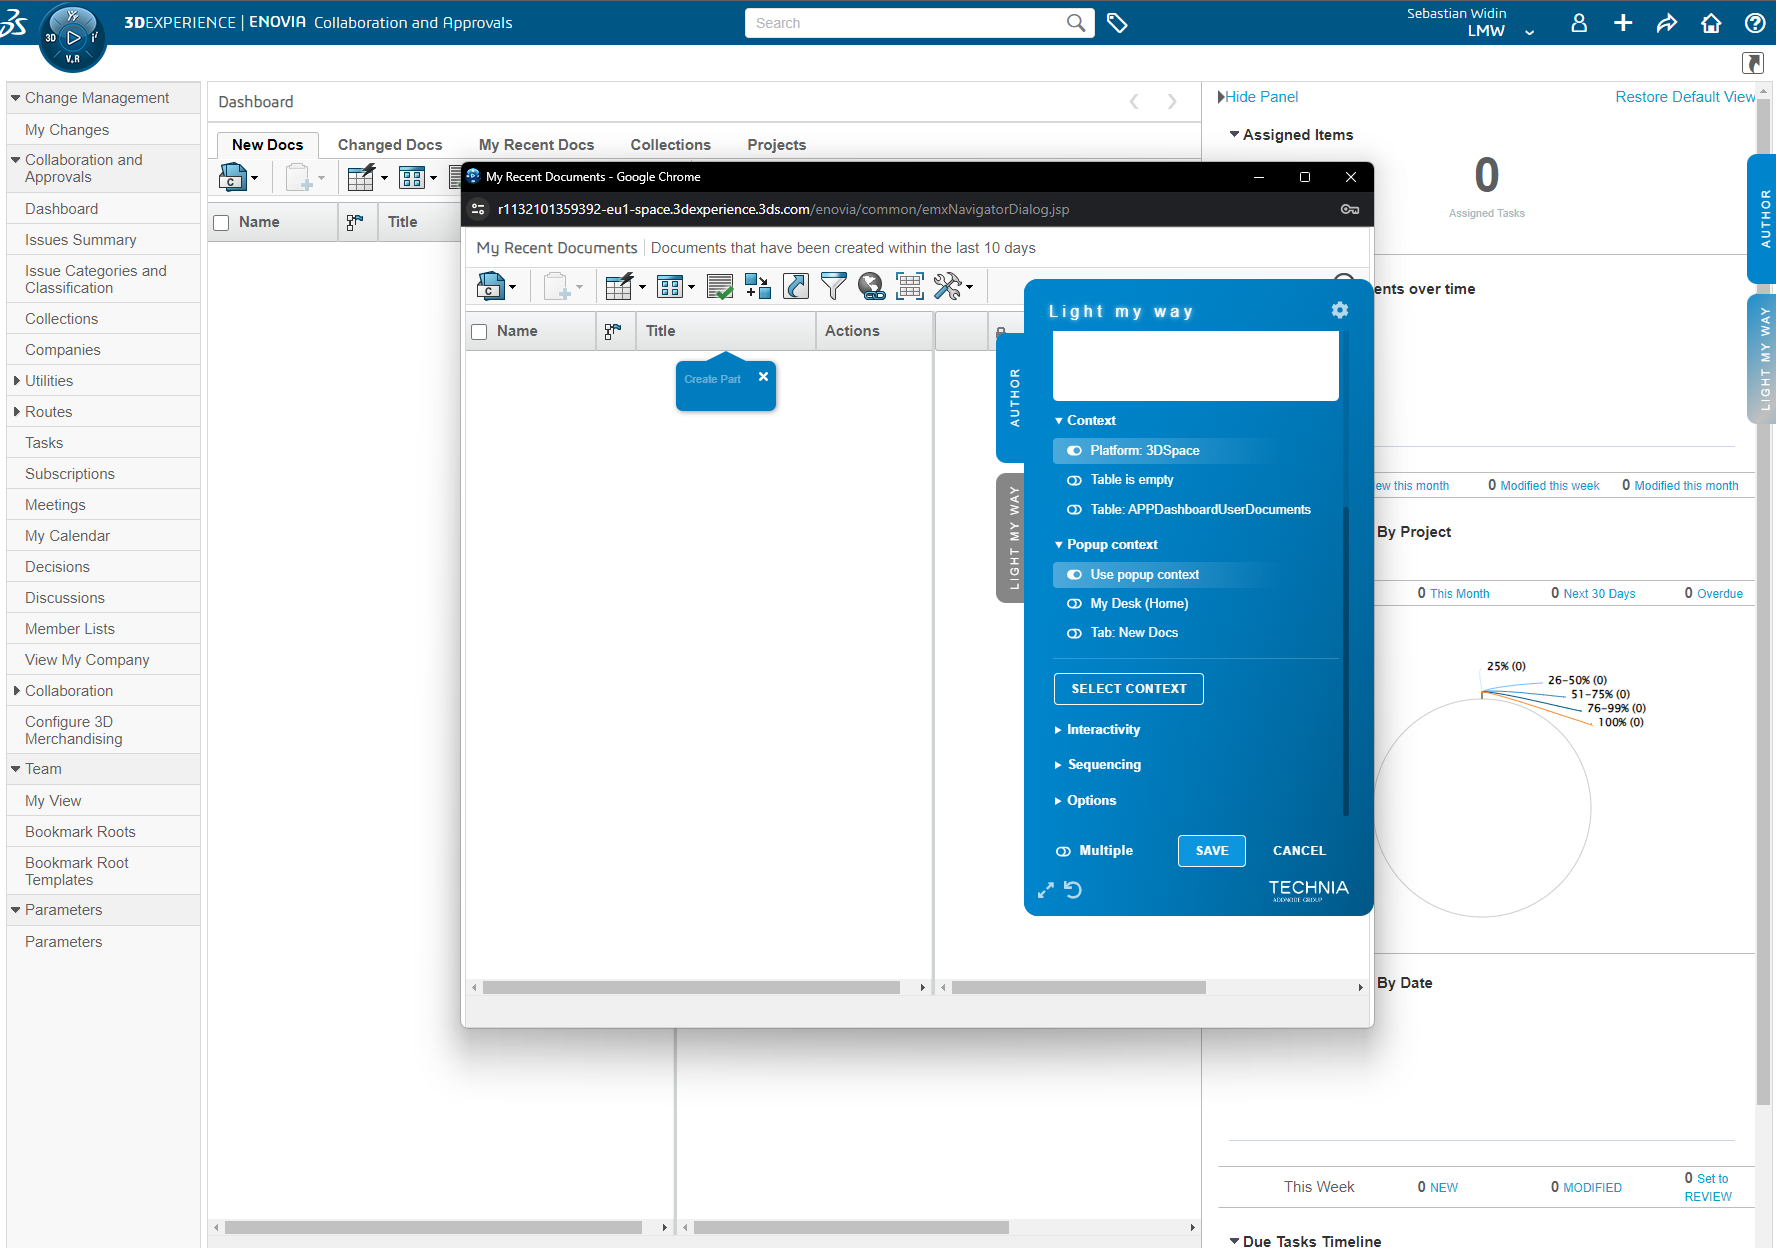The width and height of the screenshot is (1776, 1248).
Task: Open the 3DEXPERIENCE compass in the header
Action: 73,38
